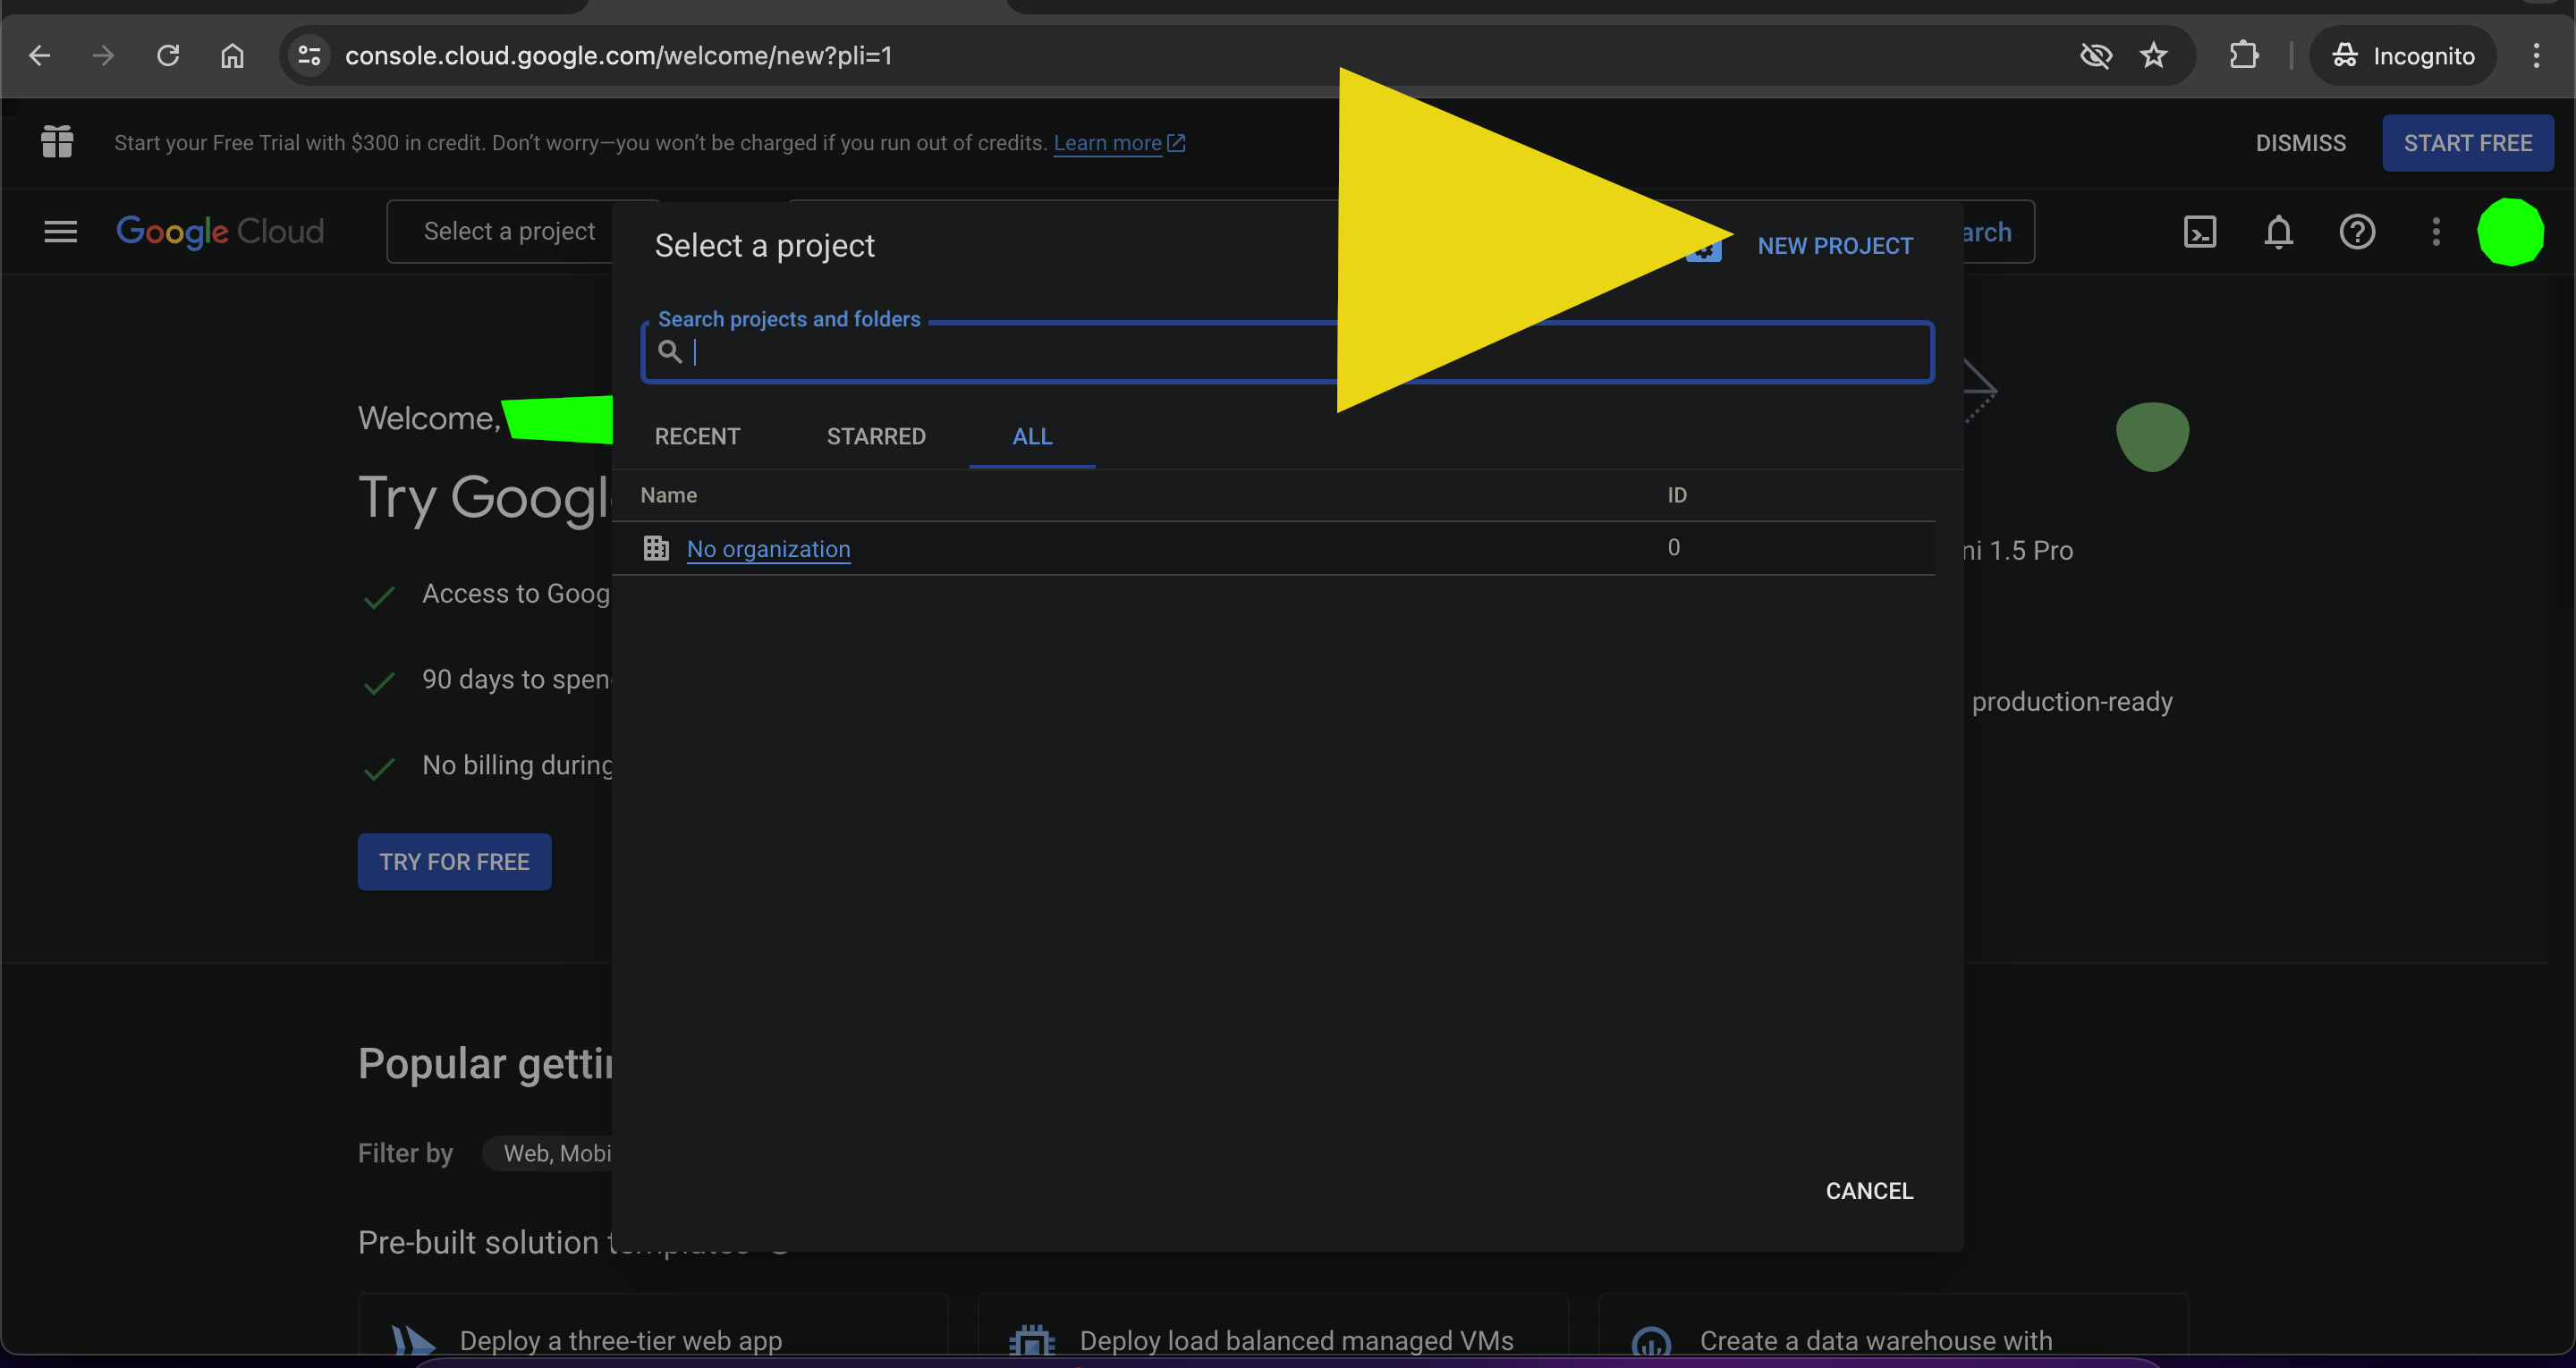This screenshot has height=1368, width=2576.
Task: Cancel the Select a project dialog
Action: click(x=1869, y=1191)
